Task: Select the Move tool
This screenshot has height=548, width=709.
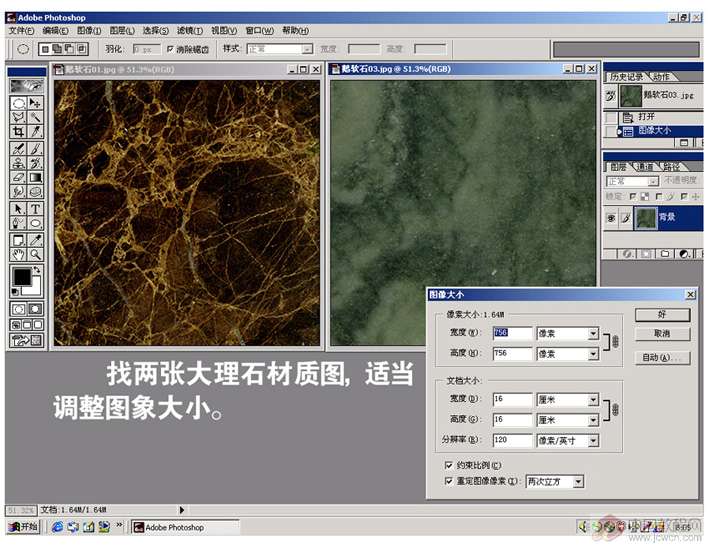Action: click(35, 104)
